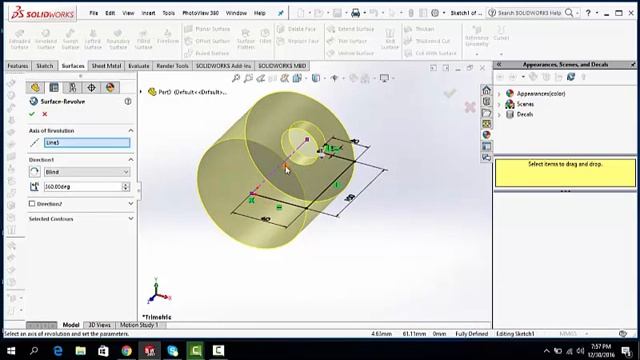Open the FeatureManager design tree tab
The height and width of the screenshot is (360, 640).
36,87
